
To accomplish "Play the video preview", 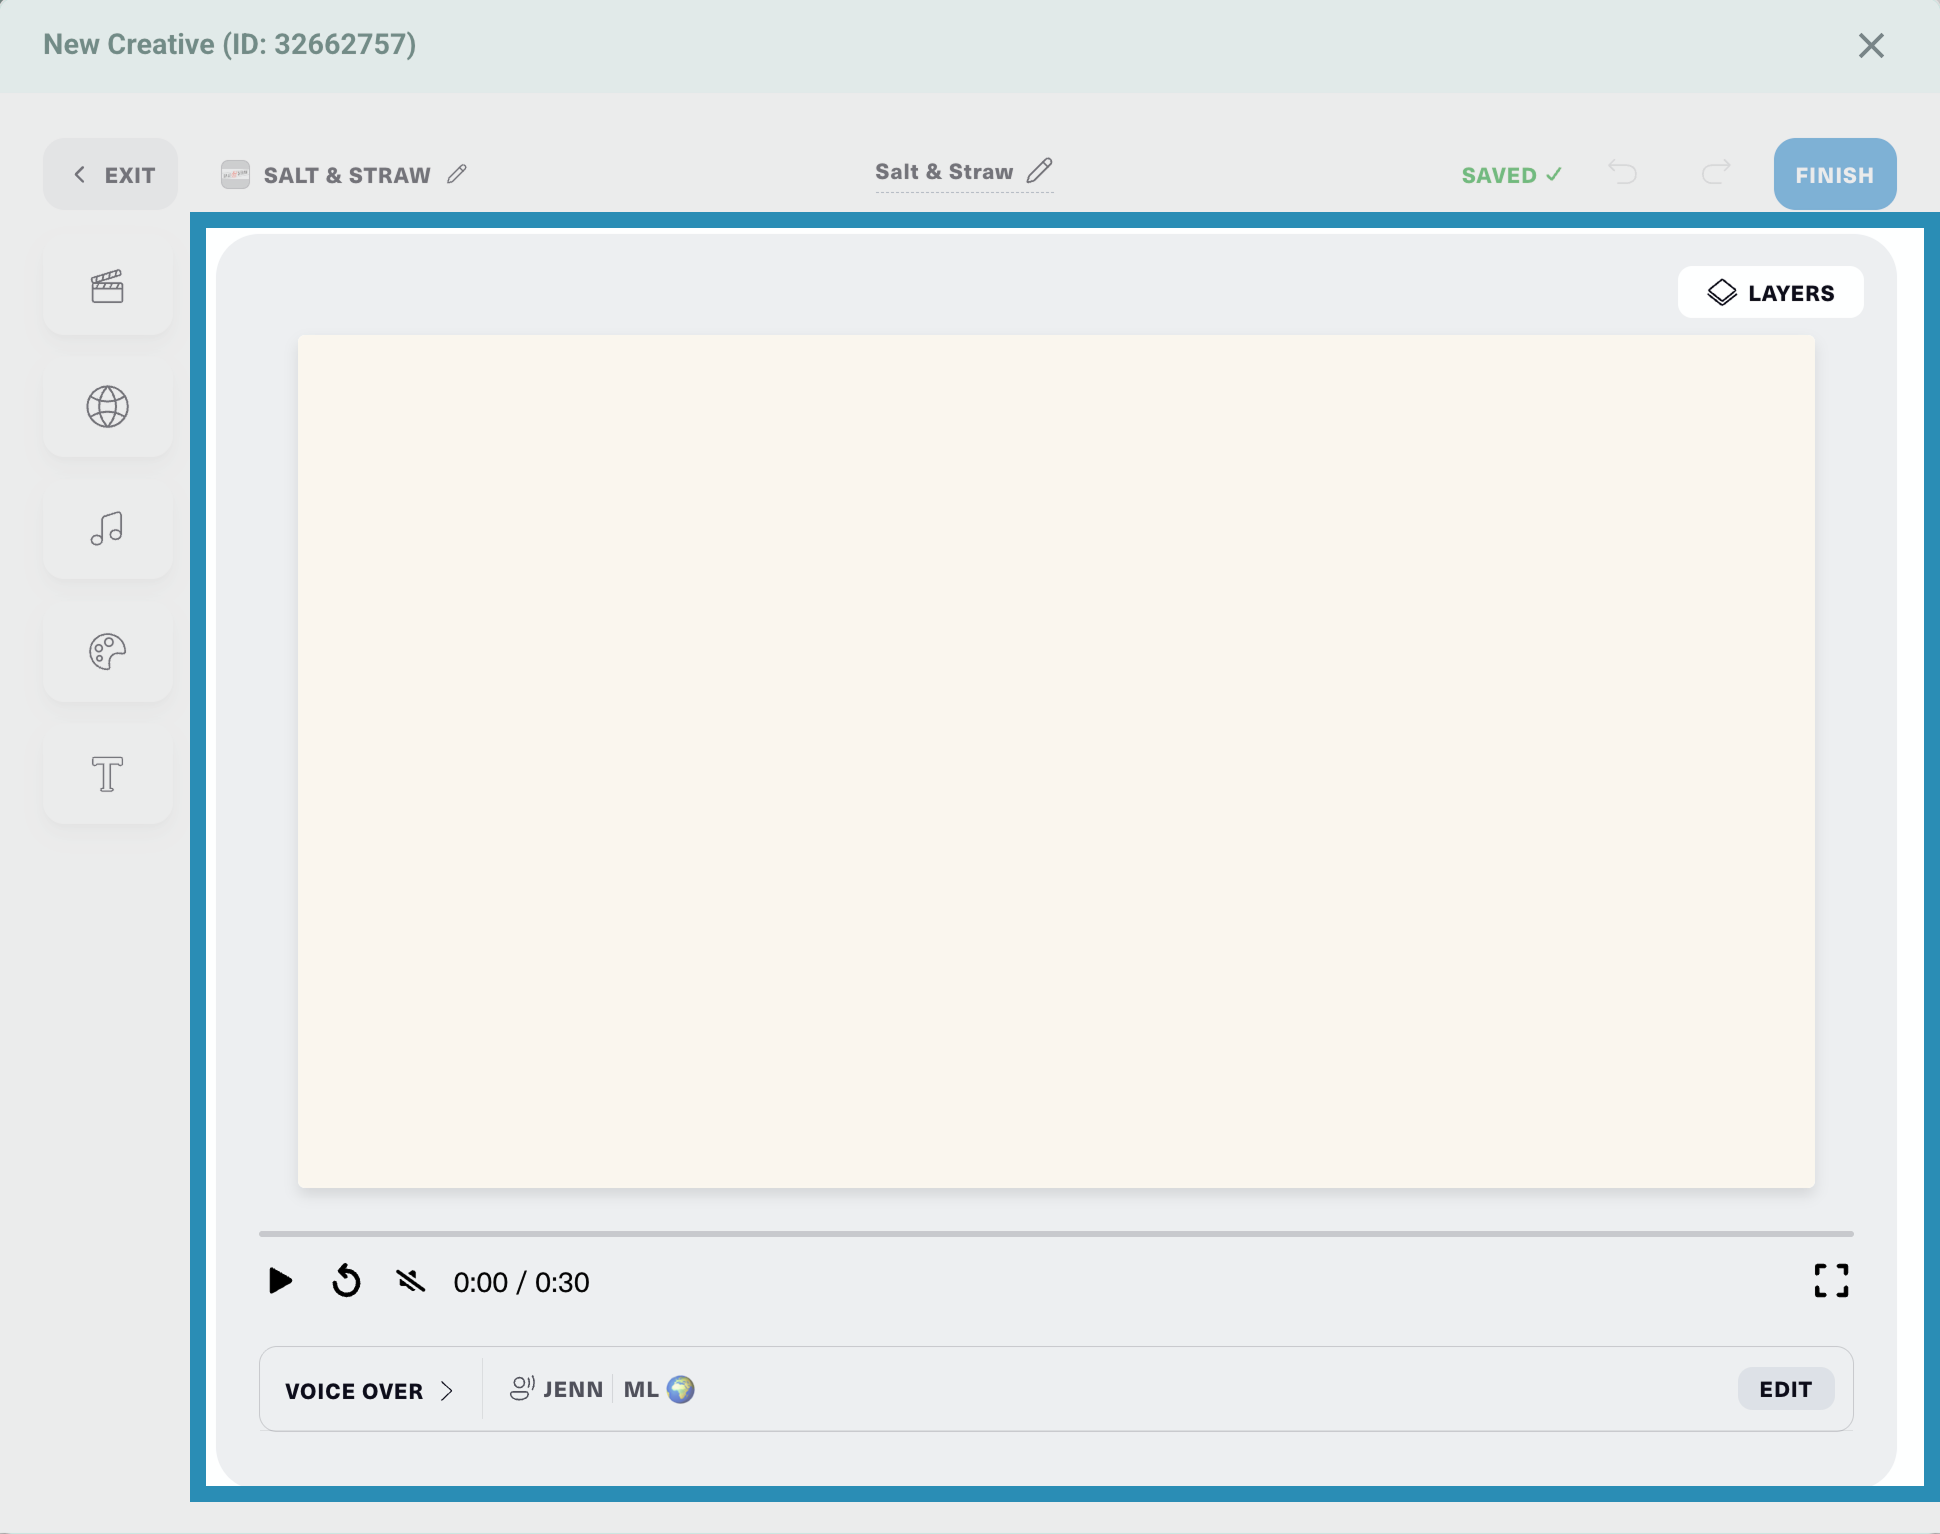I will 280,1281.
